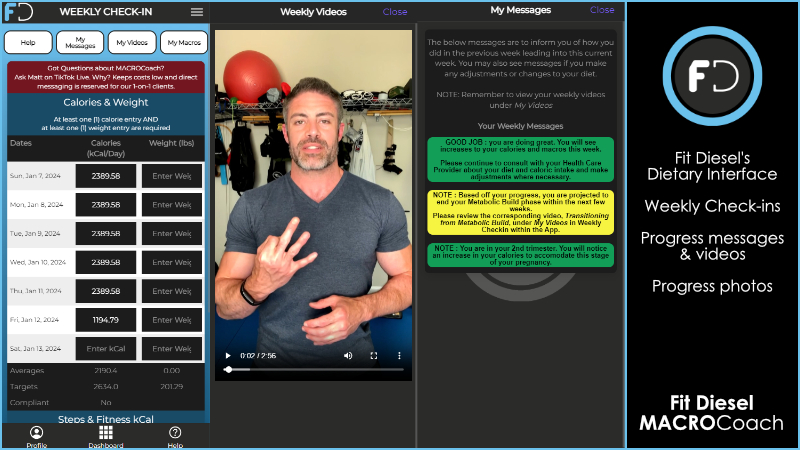Click the green GOOD JOB message
The height and width of the screenshot is (450, 800).
pyautogui.click(x=520, y=159)
